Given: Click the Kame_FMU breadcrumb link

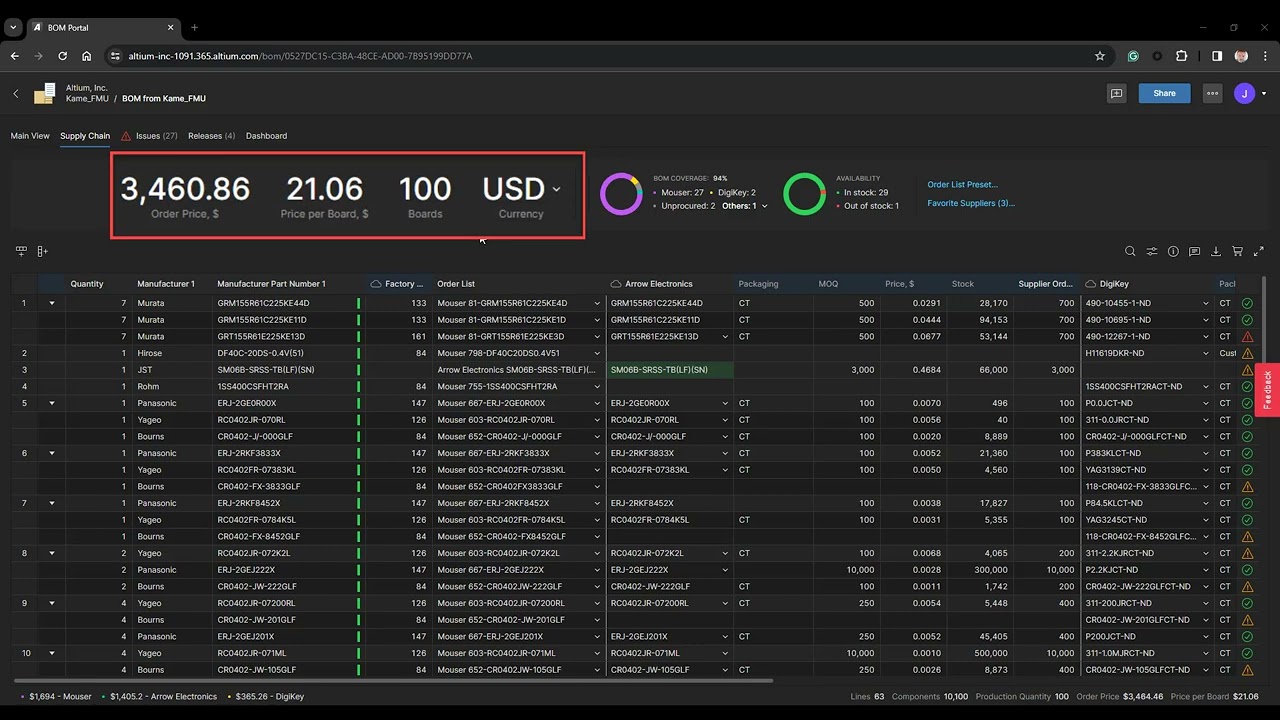Looking at the screenshot, I should tap(88, 99).
